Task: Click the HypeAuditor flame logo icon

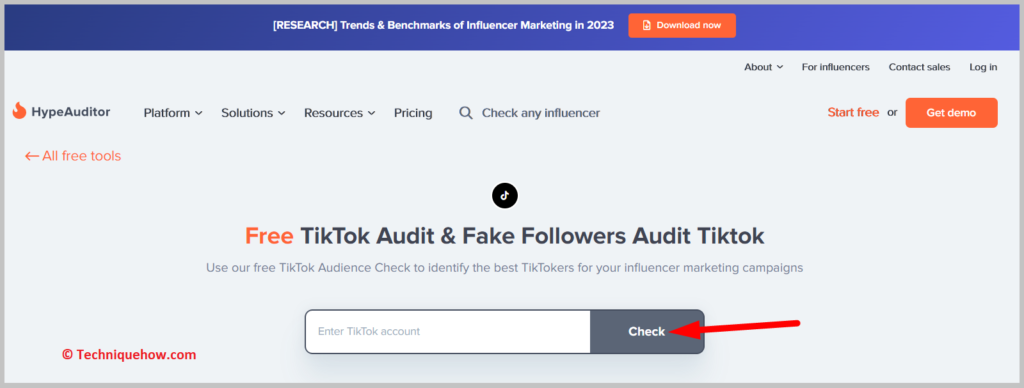Action: (x=19, y=111)
